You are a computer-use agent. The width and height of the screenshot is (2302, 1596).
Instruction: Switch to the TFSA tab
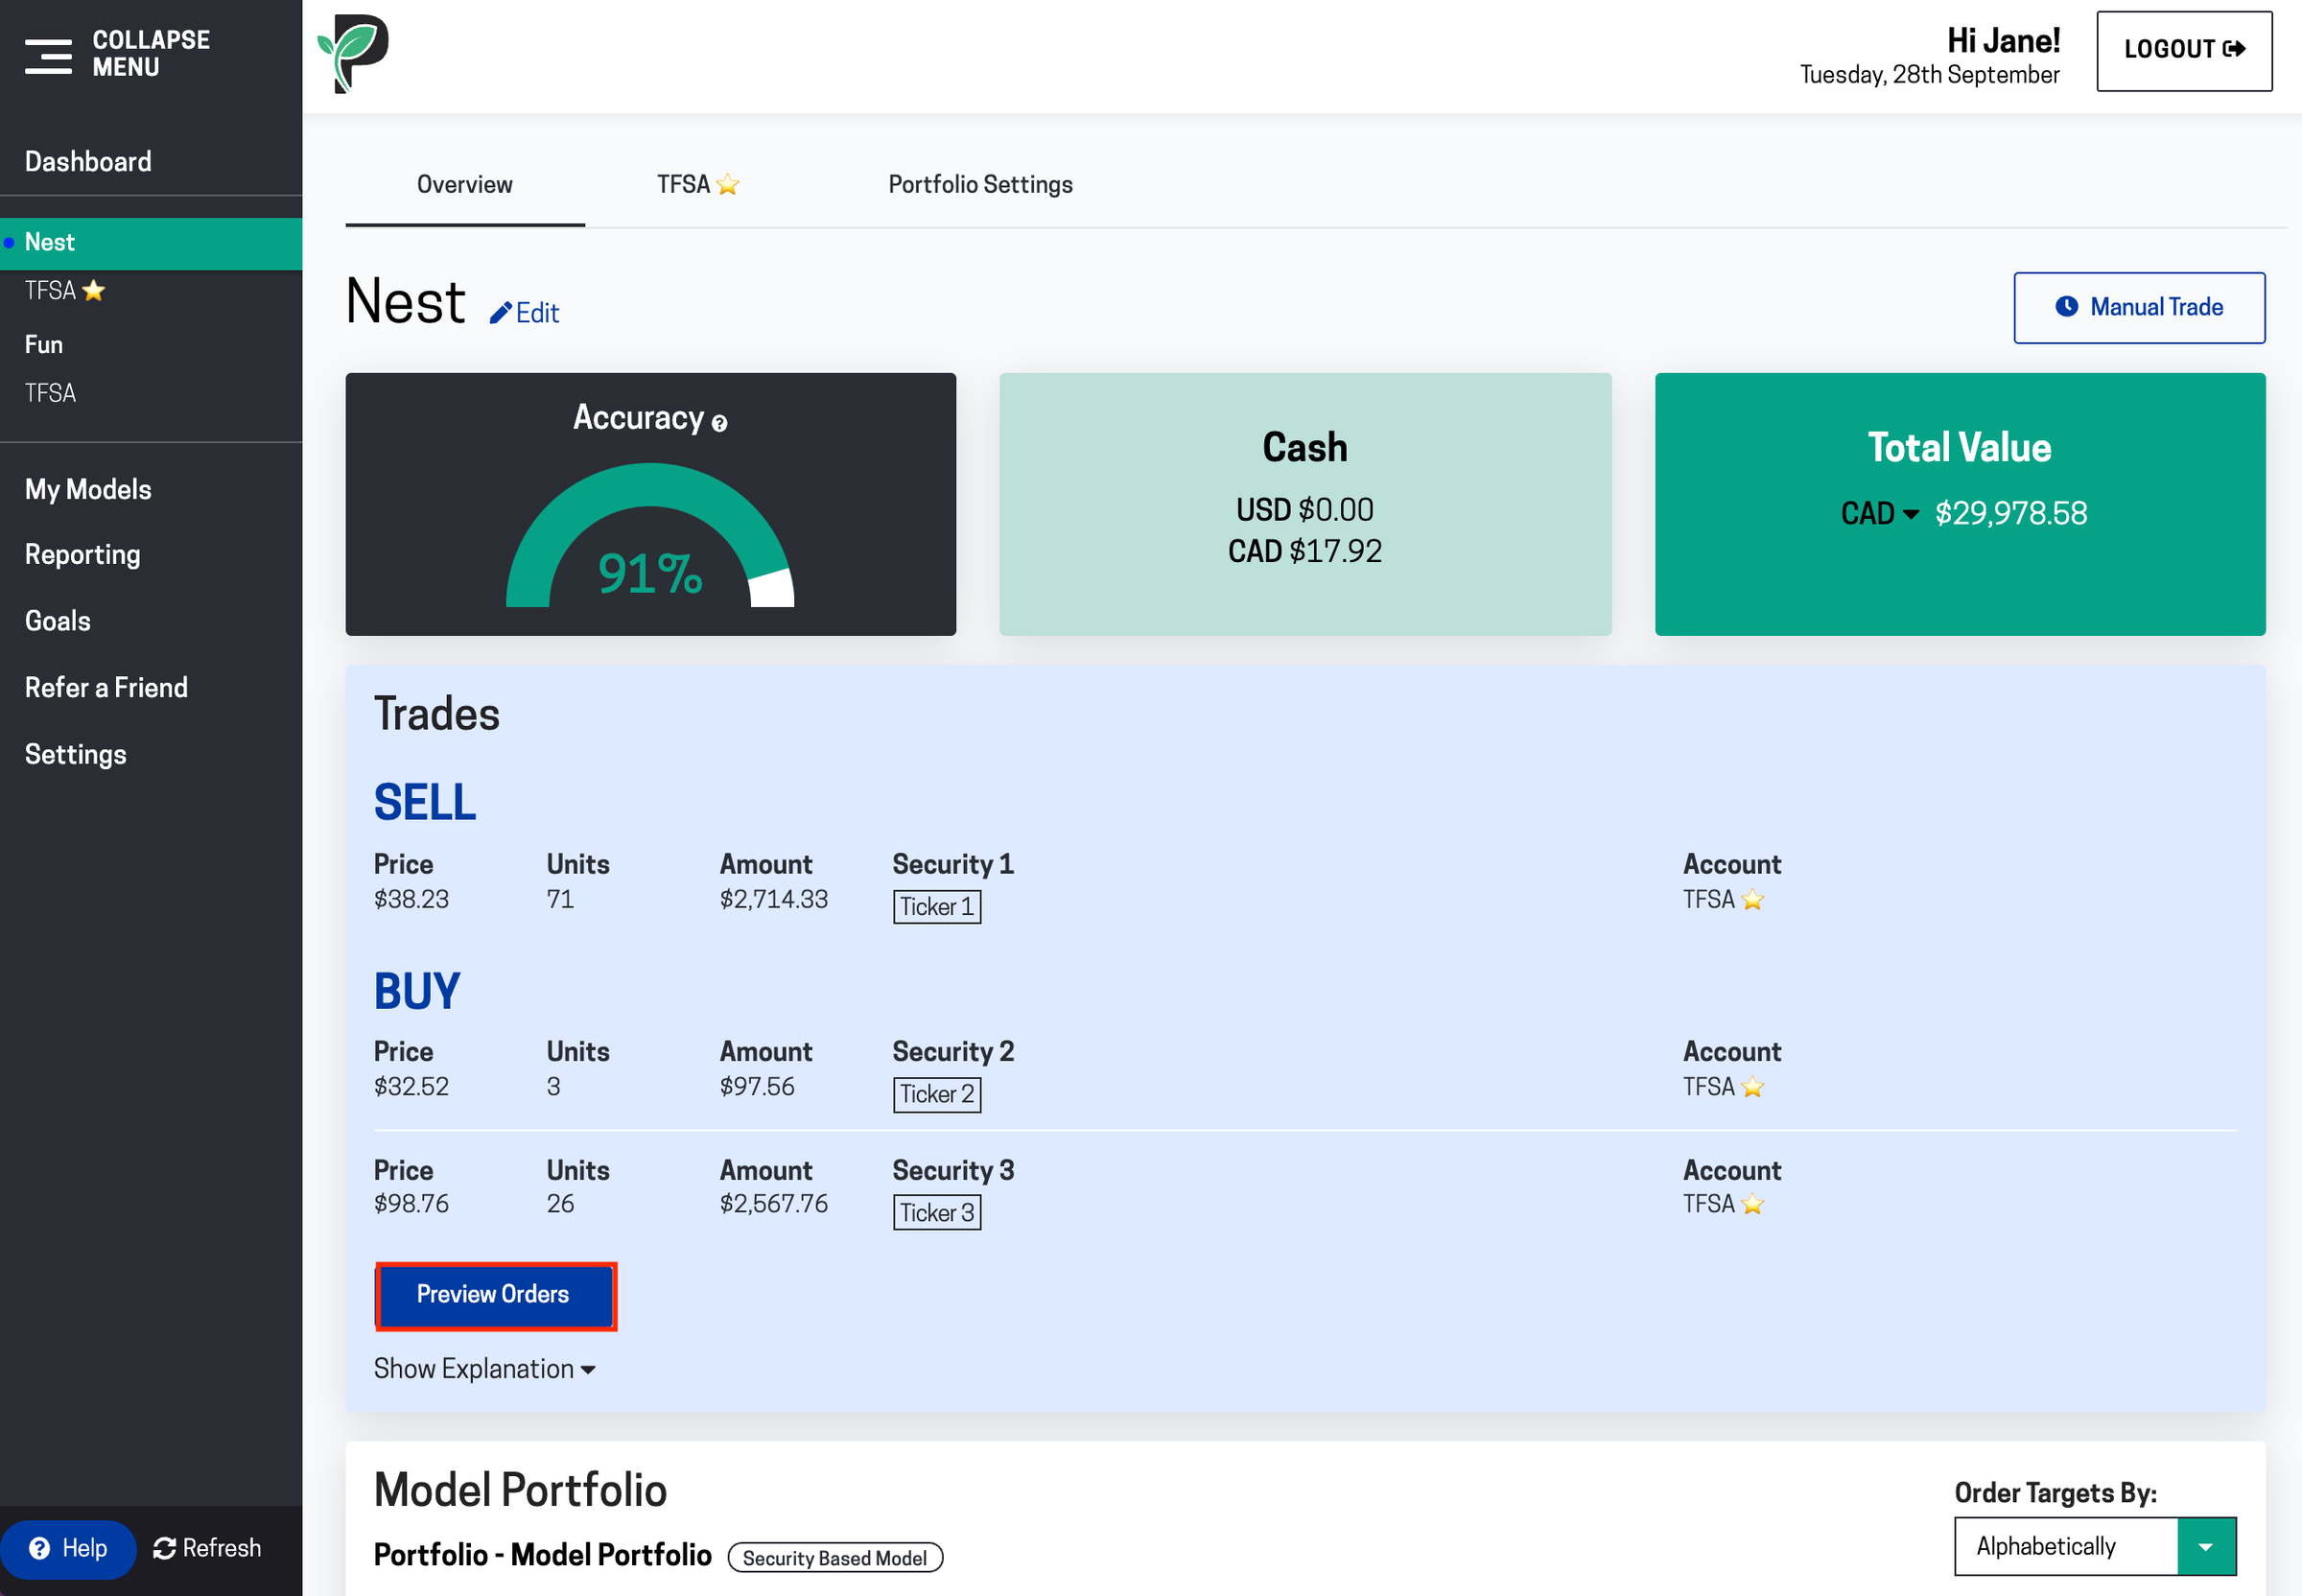coord(697,185)
